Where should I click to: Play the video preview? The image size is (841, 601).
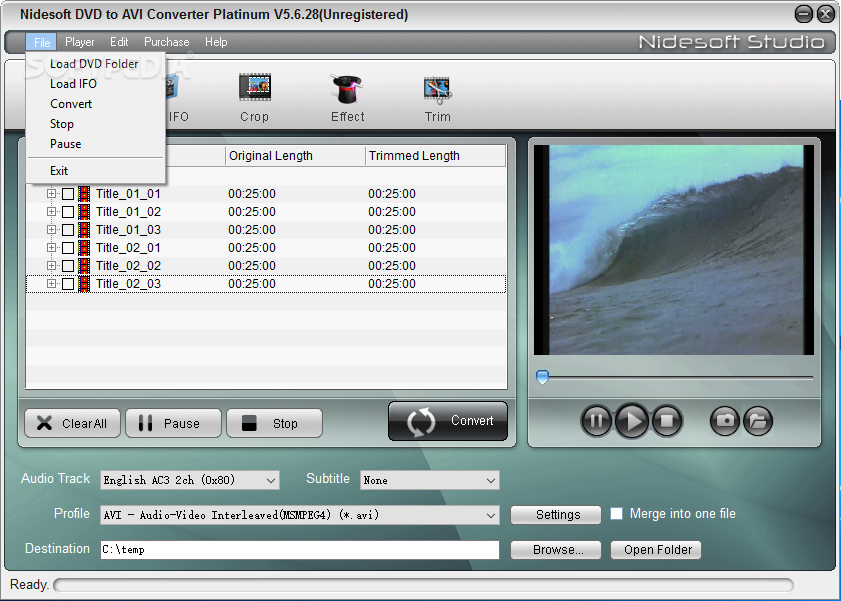point(632,421)
